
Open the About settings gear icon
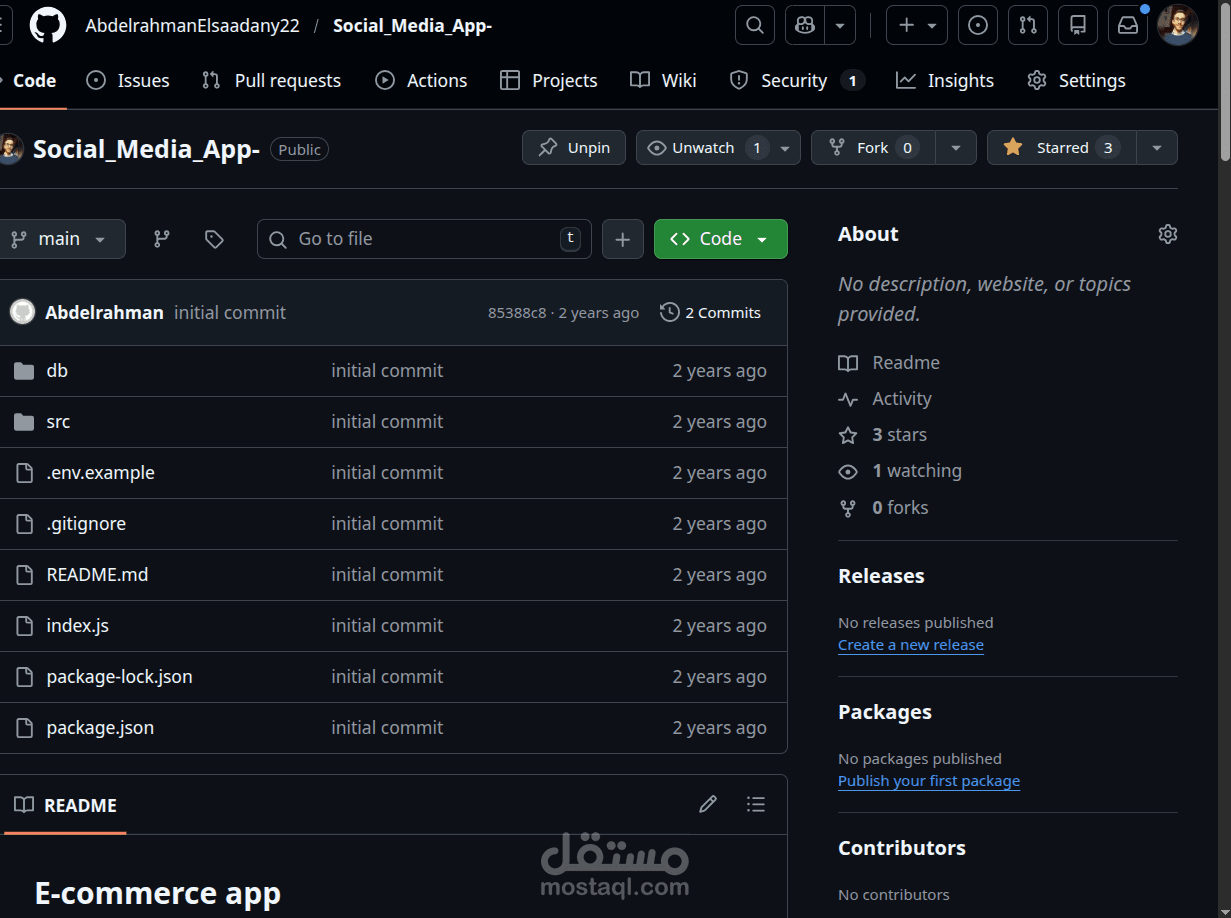coord(1167,234)
